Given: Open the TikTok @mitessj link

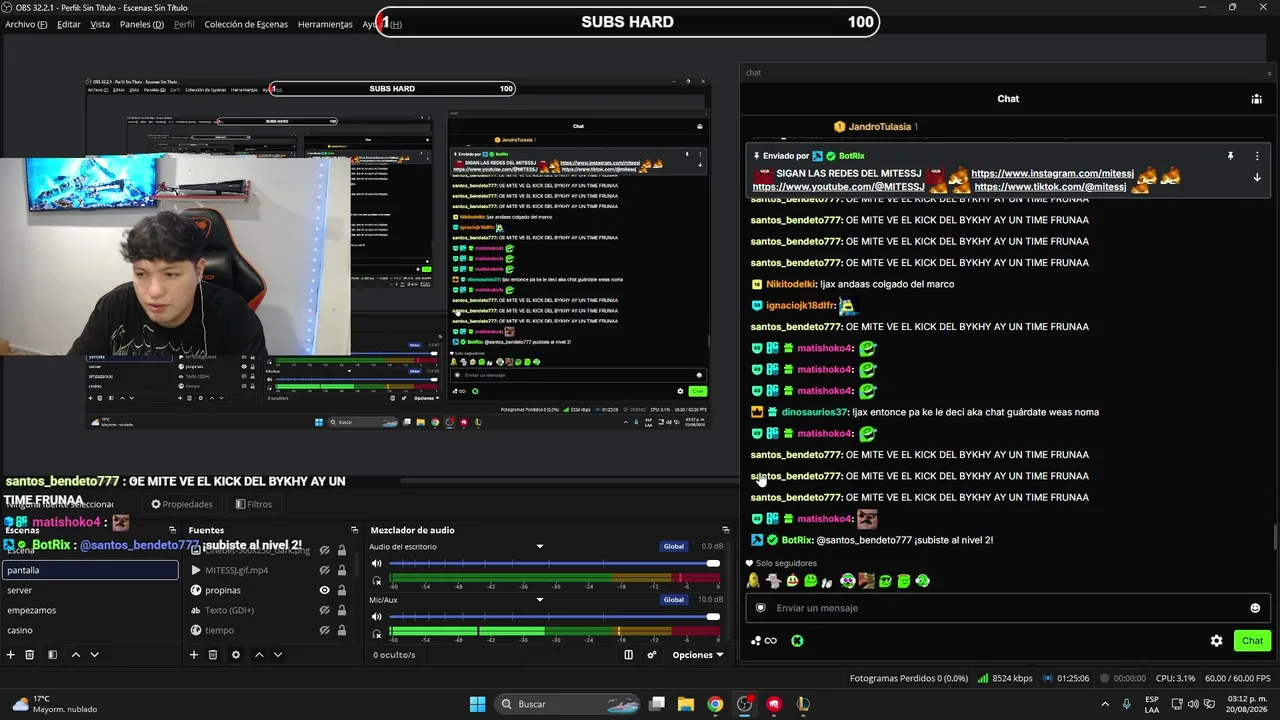Looking at the screenshot, I should (x=1050, y=187).
